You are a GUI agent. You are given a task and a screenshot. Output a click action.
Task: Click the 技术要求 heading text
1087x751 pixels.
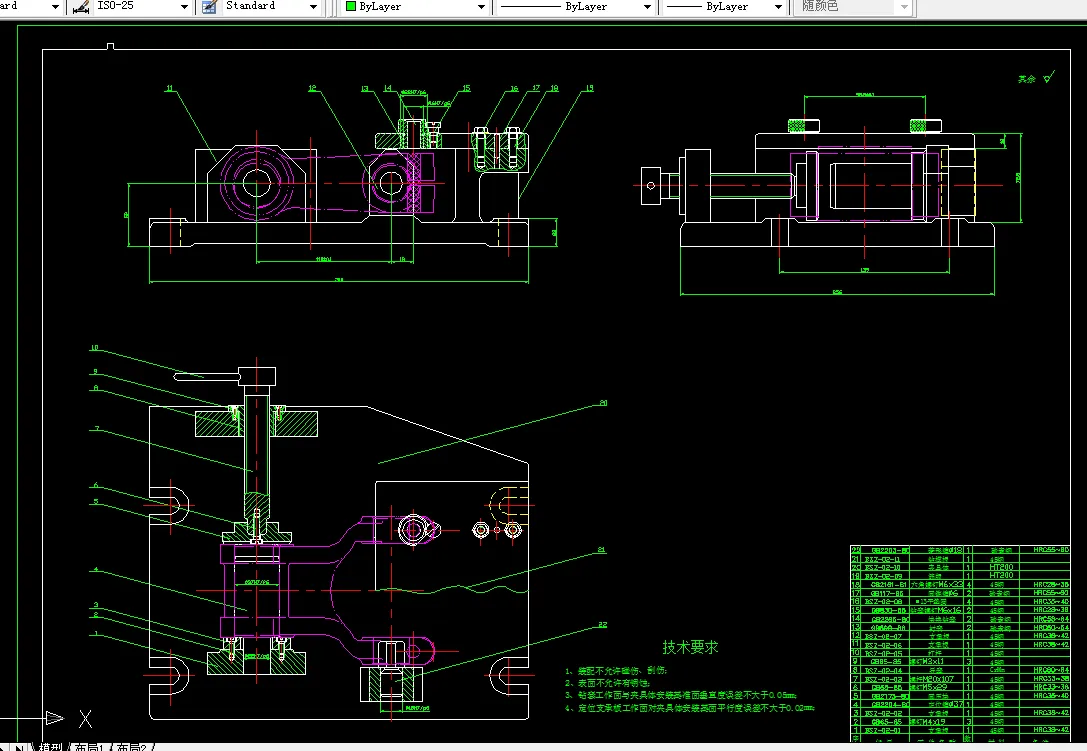[x=690, y=647]
